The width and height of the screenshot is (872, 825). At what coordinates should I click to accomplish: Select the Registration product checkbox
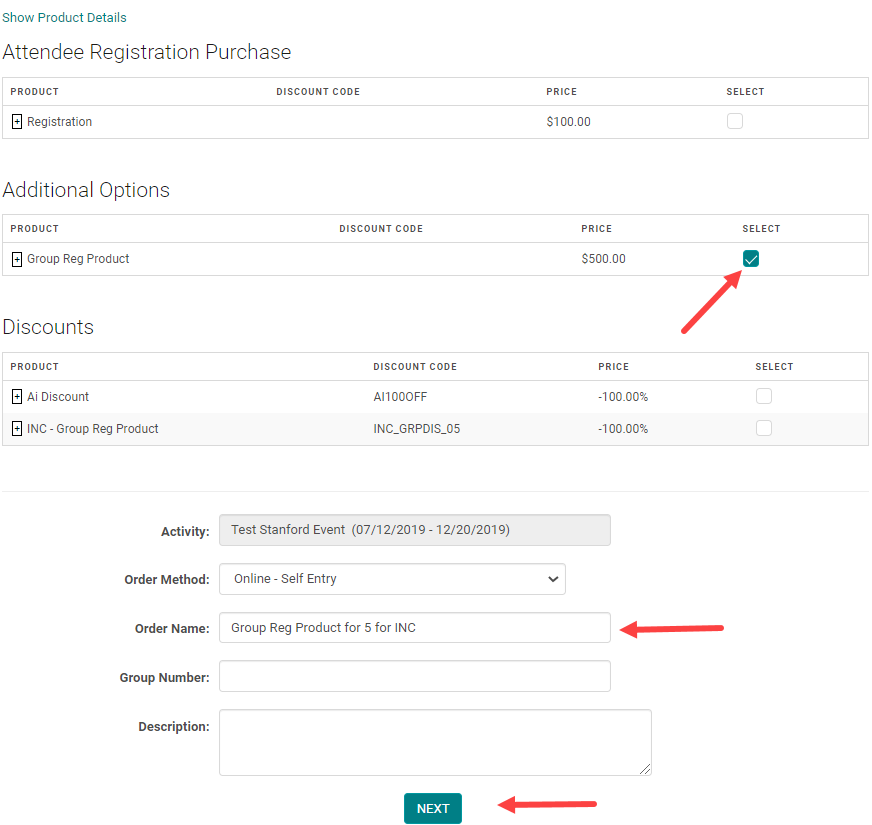(x=735, y=122)
